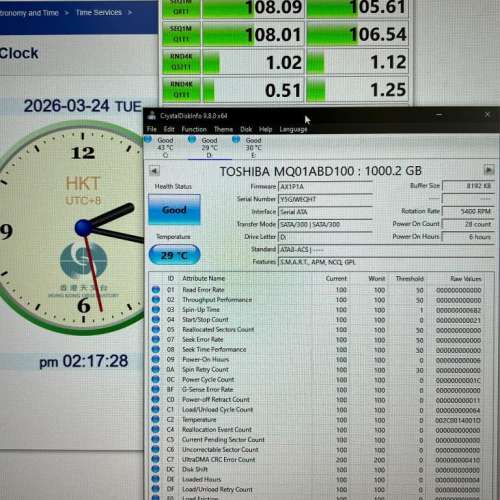Click status icon of Load/Unload Retry Count row

[156, 489]
